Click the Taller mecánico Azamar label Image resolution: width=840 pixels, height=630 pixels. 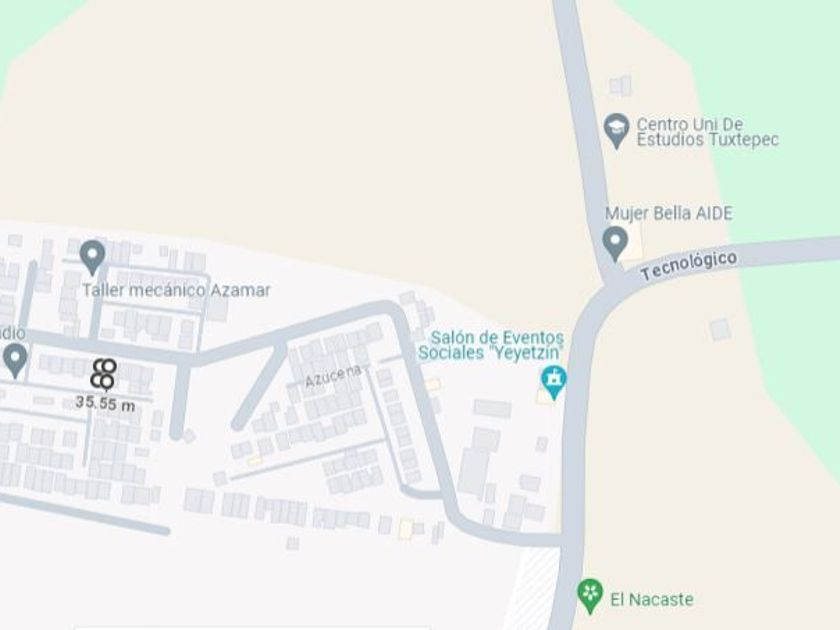176,290
